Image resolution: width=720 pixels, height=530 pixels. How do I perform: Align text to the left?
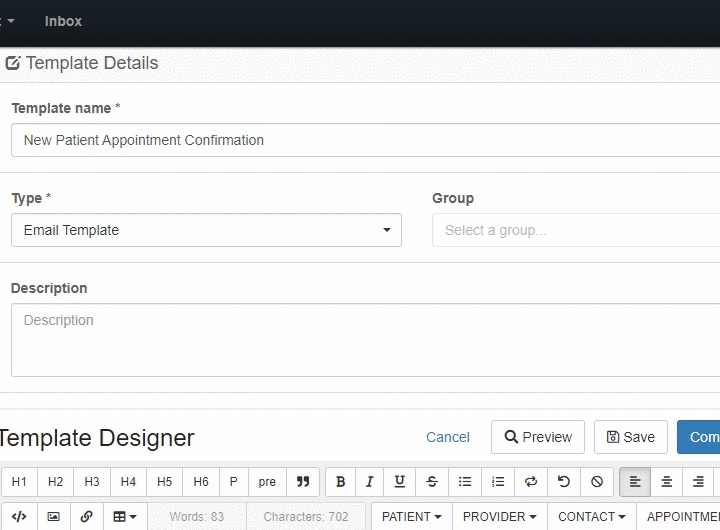click(x=635, y=482)
